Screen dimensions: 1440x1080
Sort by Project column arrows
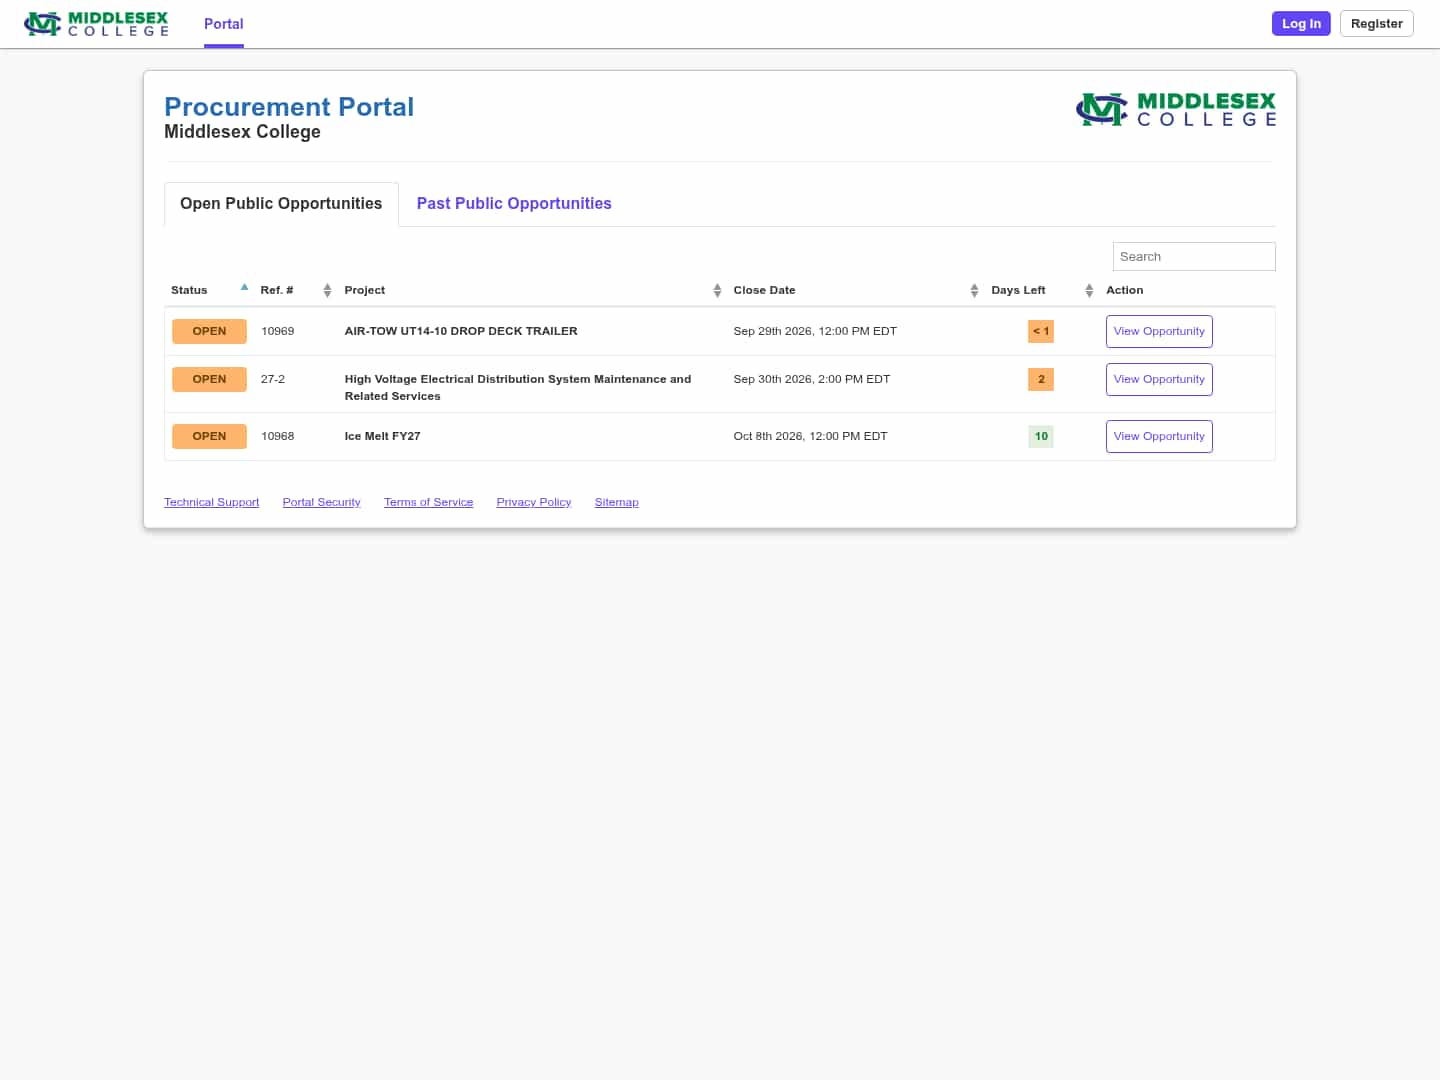pos(717,290)
